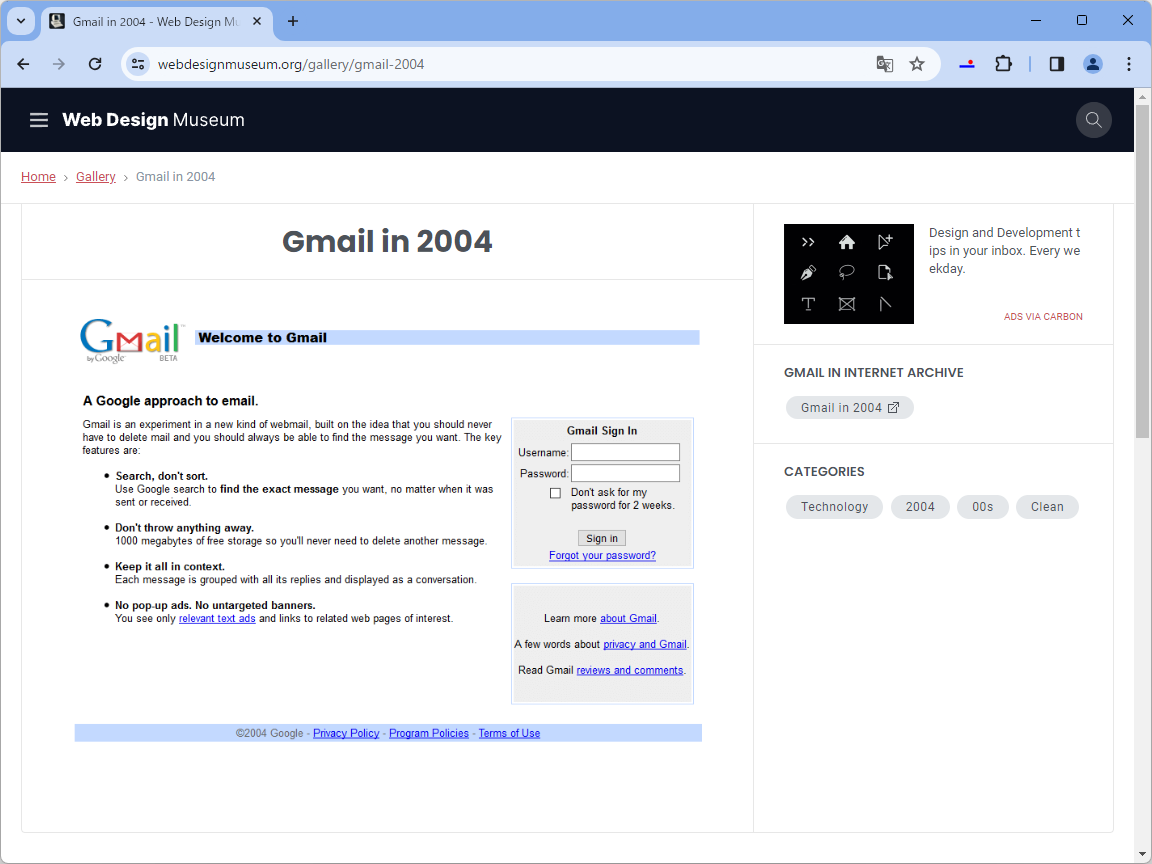The image size is (1152, 864).
Task: Click the Line tool icon in the ad
Action: (x=885, y=304)
